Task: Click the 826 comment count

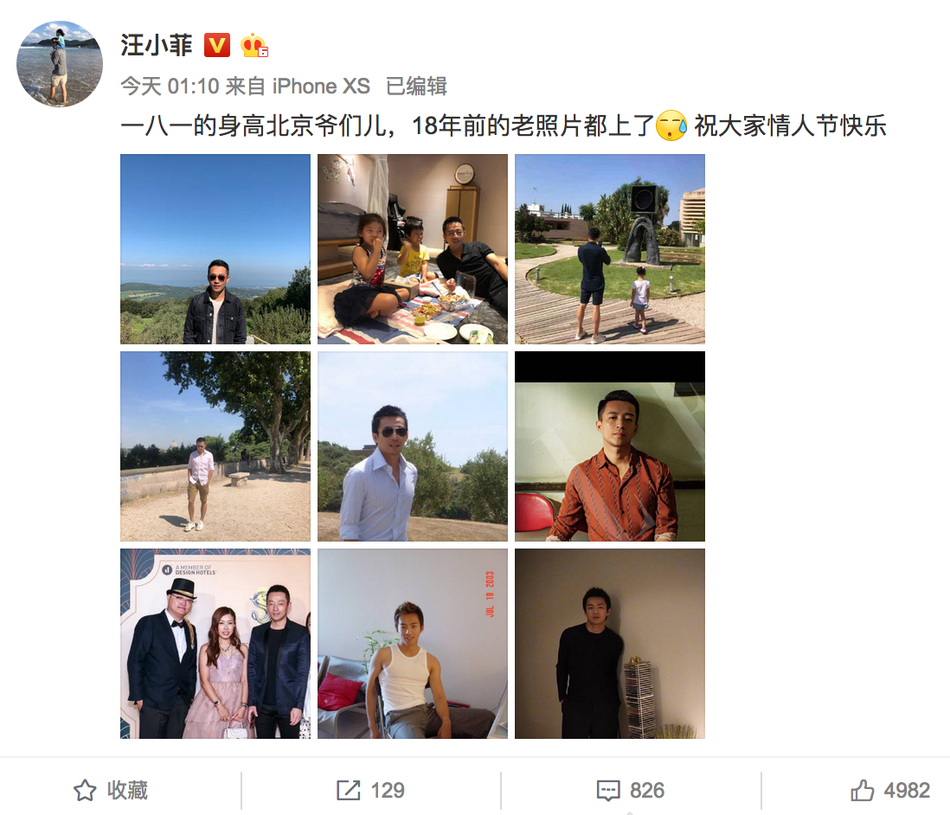Action: pyautogui.click(x=647, y=790)
